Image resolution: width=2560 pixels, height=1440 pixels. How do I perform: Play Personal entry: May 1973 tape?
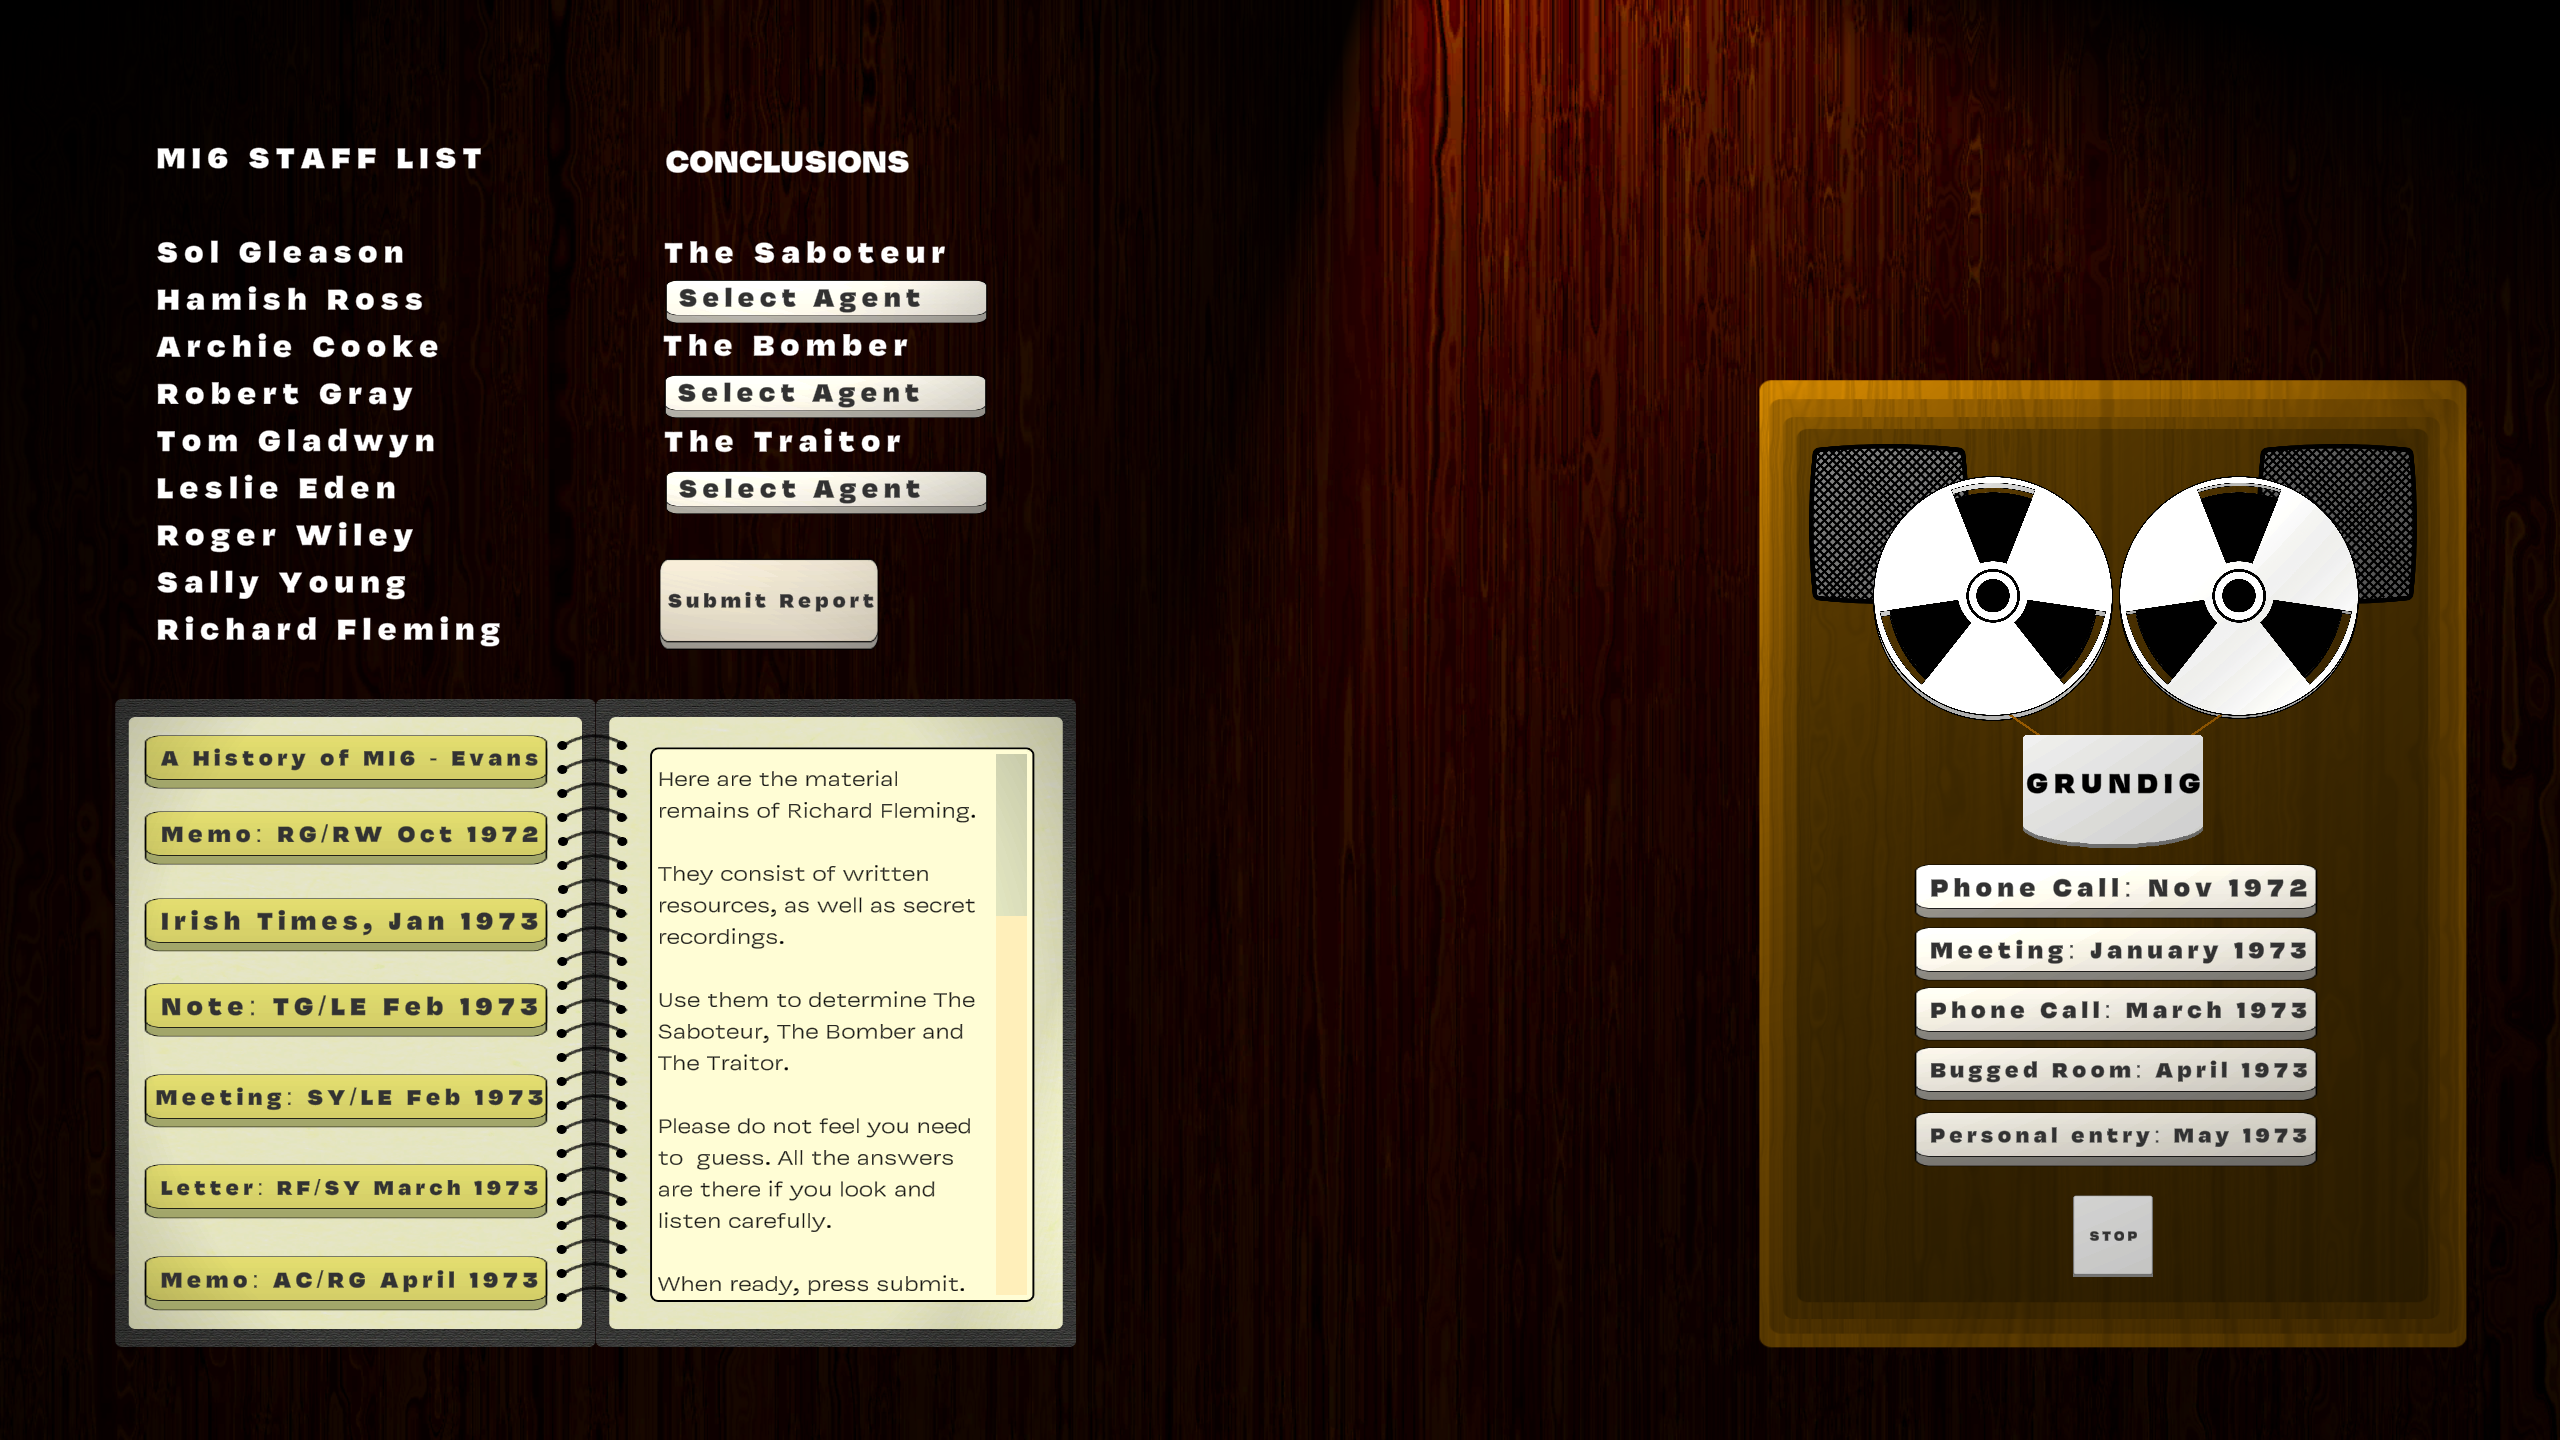(x=2115, y=1136)
